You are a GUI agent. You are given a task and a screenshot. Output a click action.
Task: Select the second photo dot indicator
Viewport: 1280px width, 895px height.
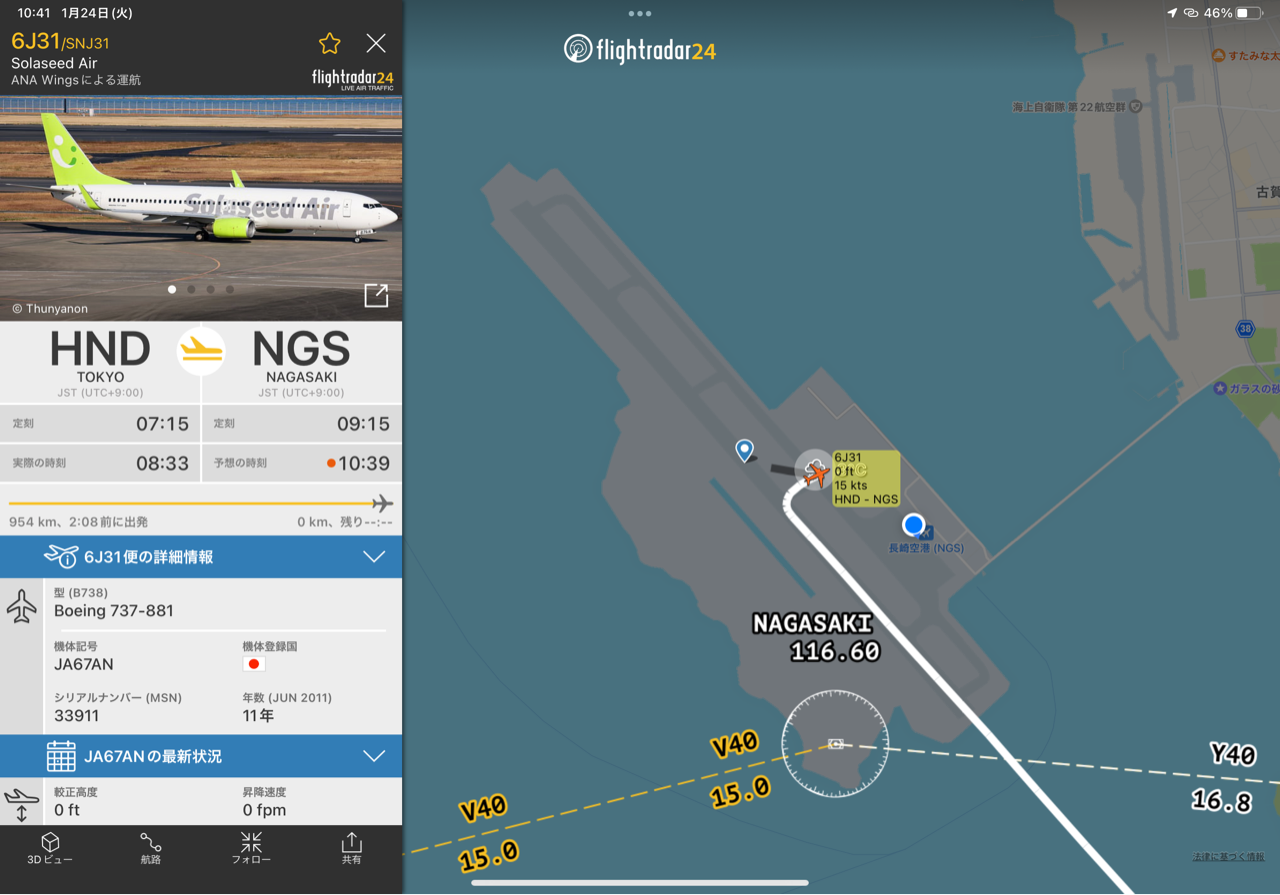[191, 290]
